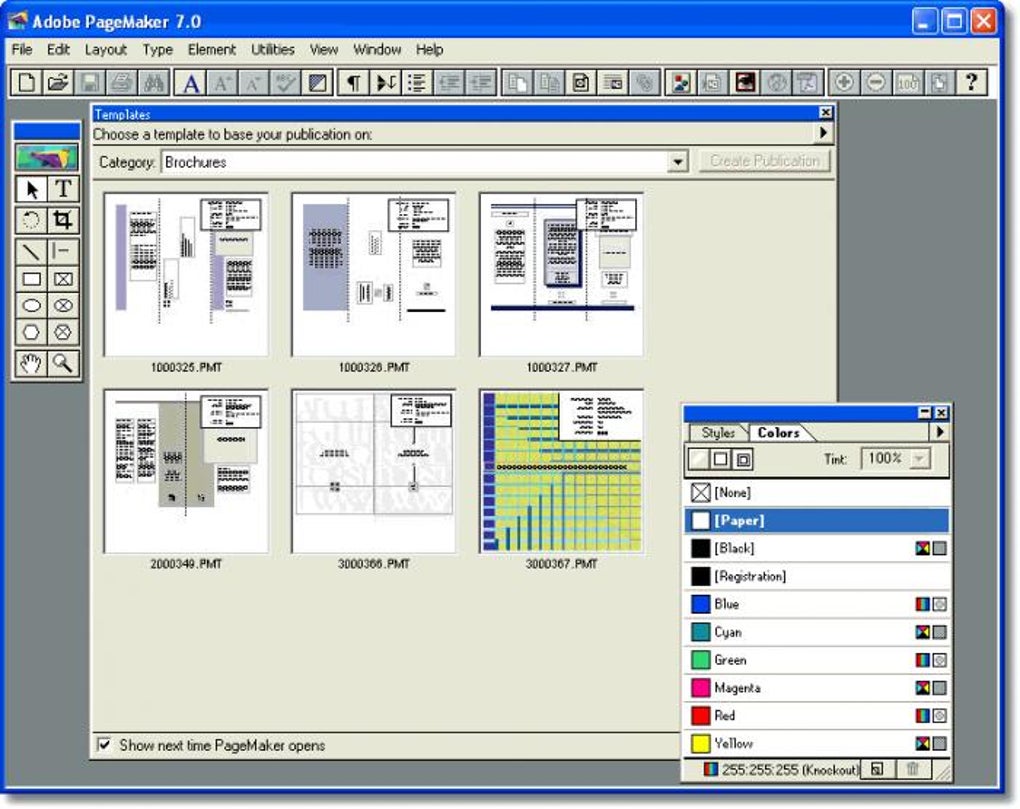This screenshot has width=1020, height=809.
Task: Select the Cropping tool
Action: pyautogui.click(x=62, y=220)
